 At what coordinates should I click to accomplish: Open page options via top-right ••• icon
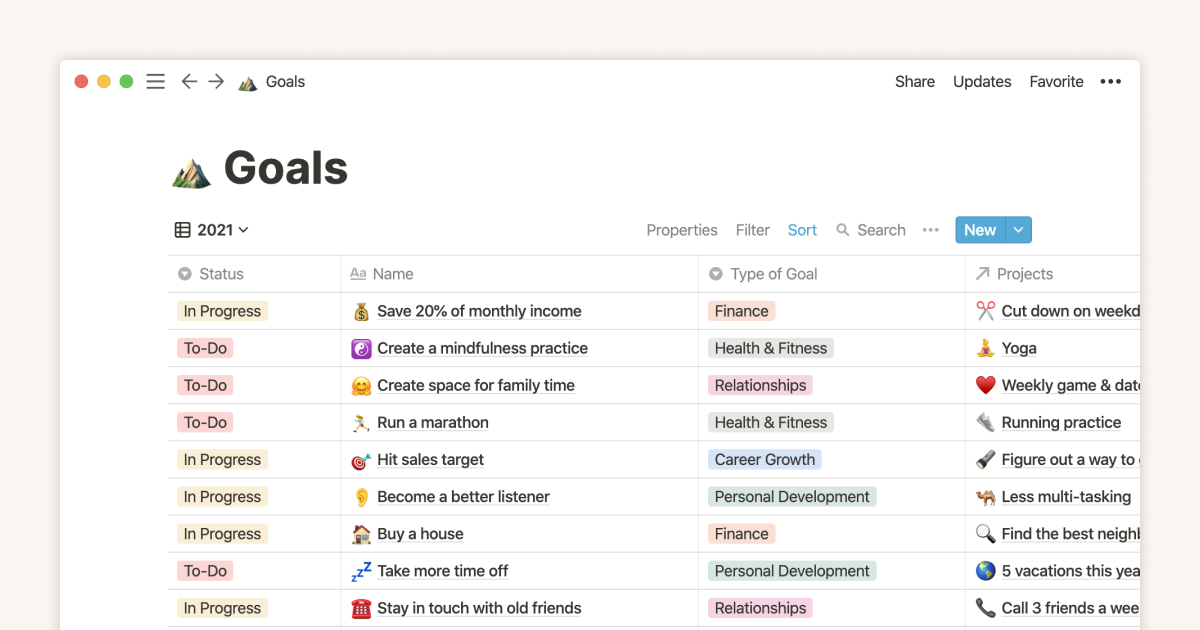[1110, 81]
